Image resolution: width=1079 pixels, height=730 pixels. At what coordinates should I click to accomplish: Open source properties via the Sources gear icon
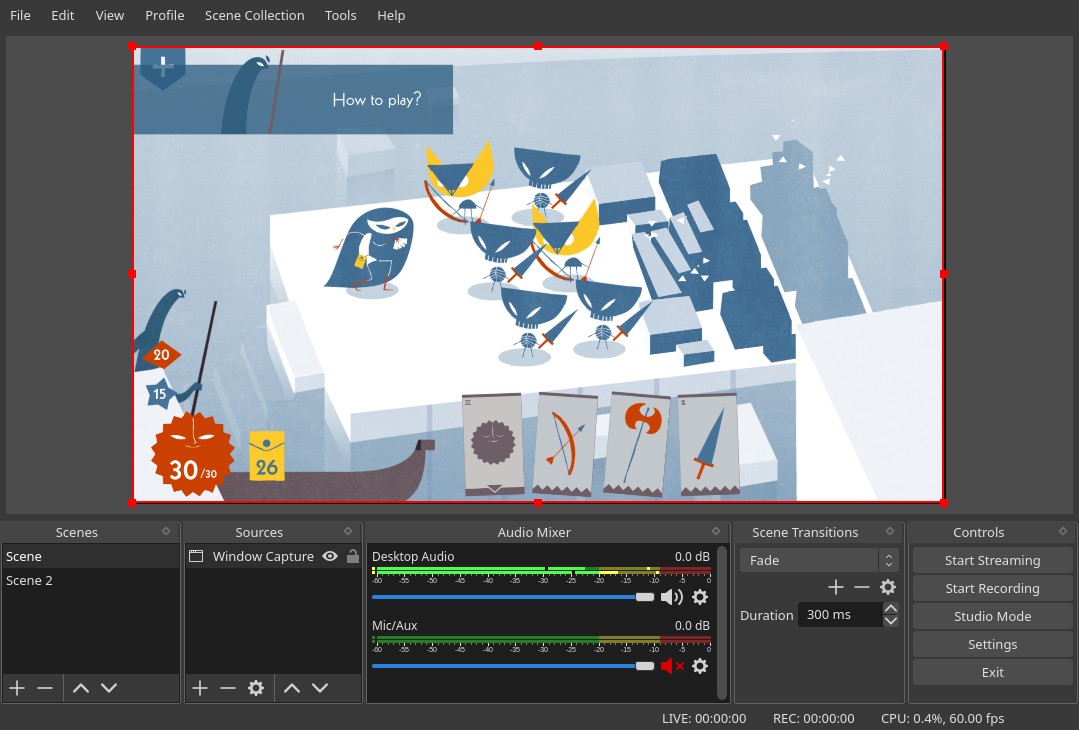point(256,687)
